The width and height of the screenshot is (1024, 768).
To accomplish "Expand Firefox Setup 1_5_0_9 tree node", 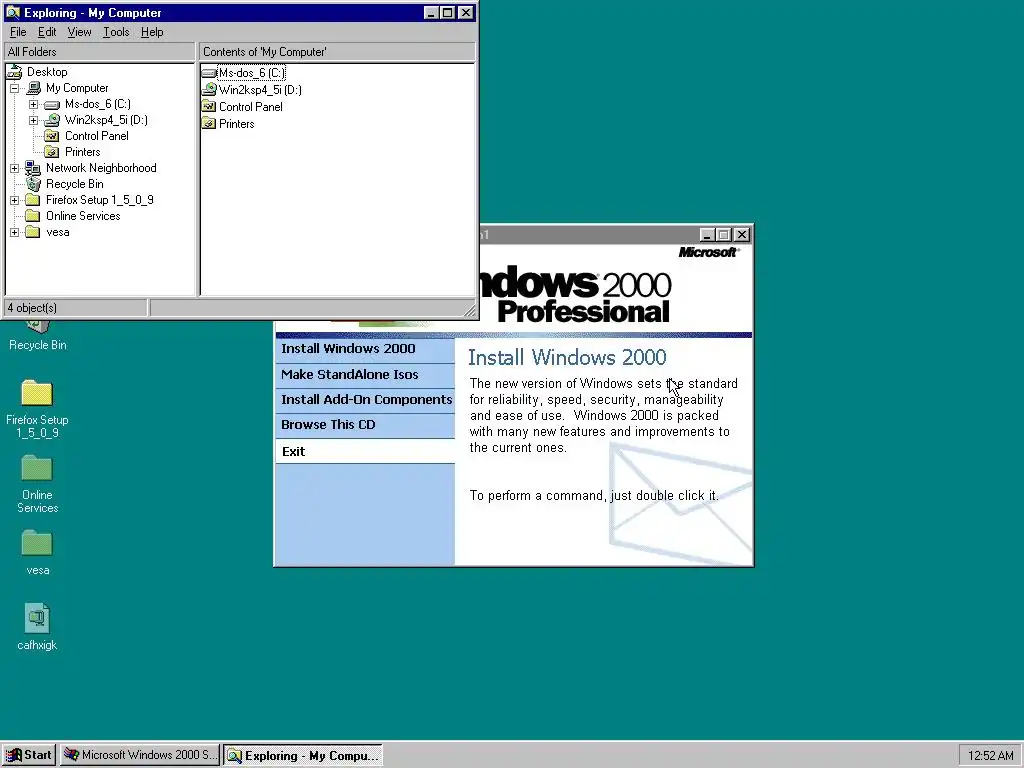I will (14, 200).
